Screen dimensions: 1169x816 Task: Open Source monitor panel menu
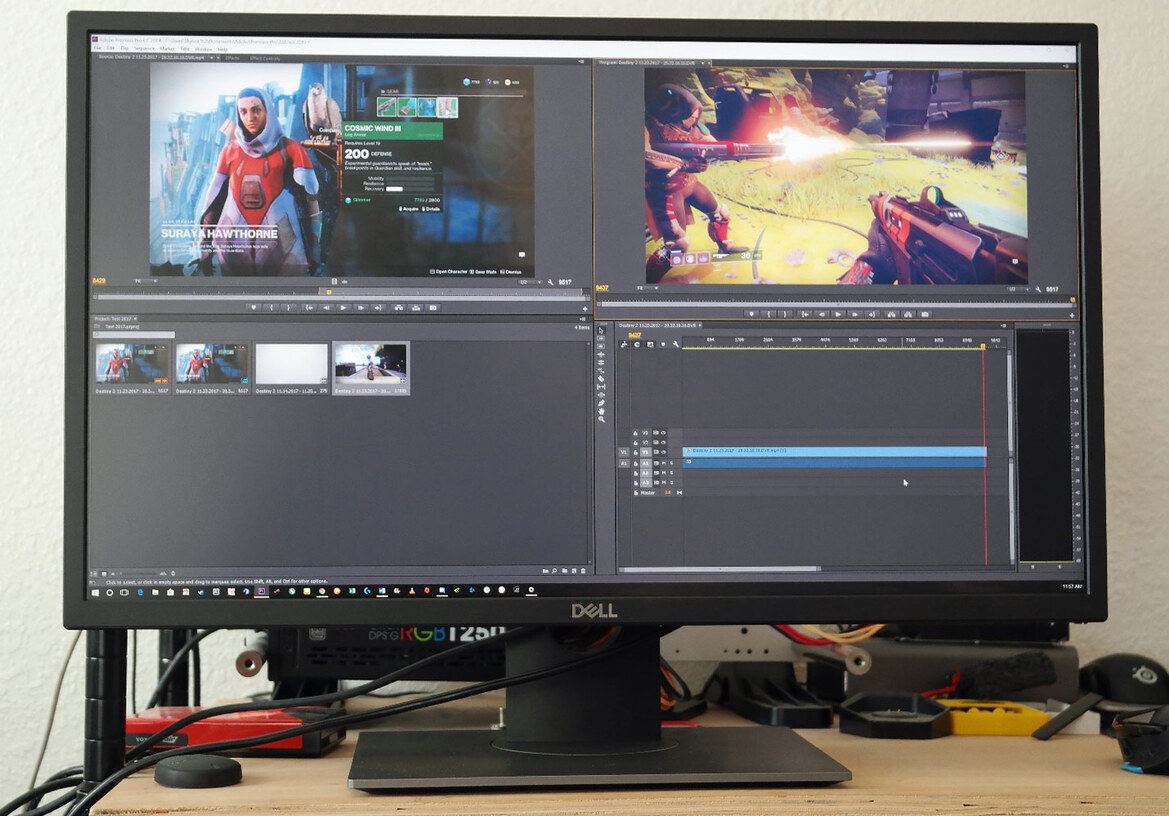[x=581, y=62]
